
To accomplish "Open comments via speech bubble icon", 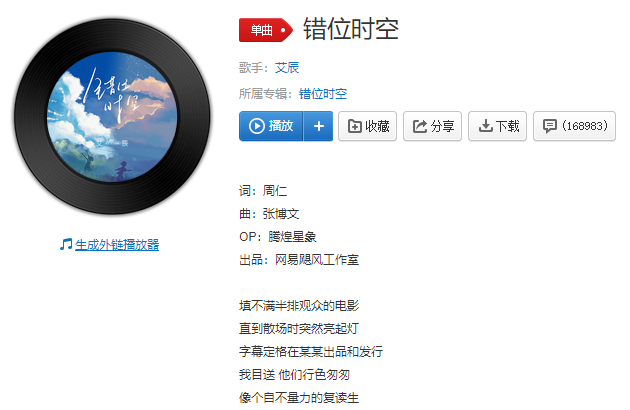I will pyautogui.click(x=550, y=126).
